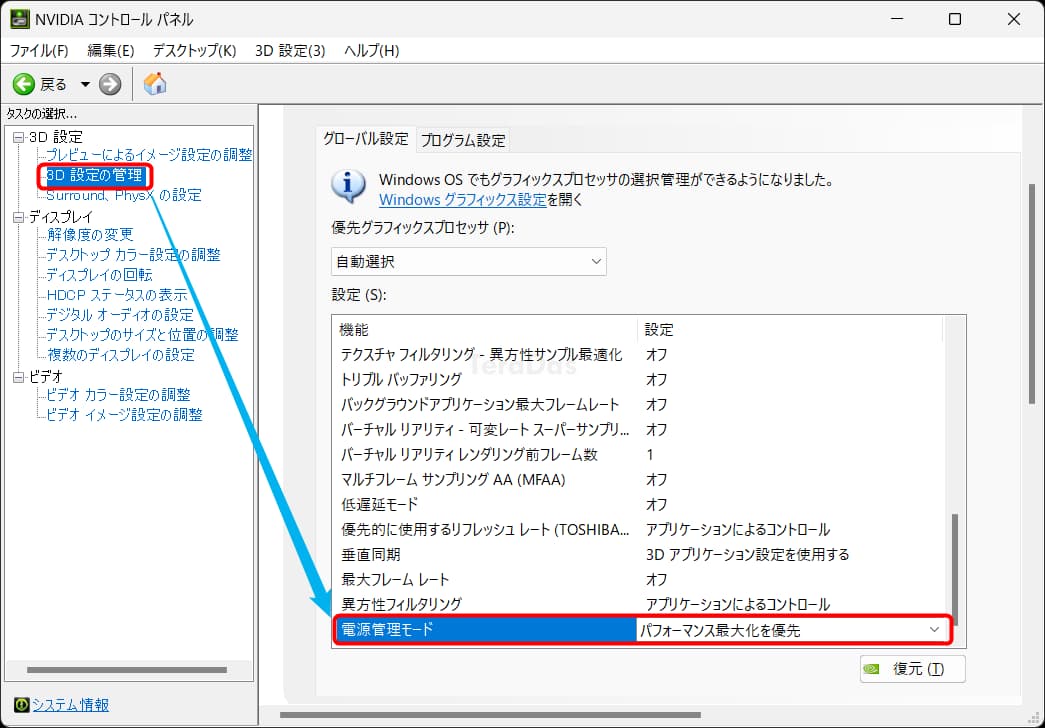Open the 編集(E) menu
The height and width of the screenshot is (728, 1045).
111,51
